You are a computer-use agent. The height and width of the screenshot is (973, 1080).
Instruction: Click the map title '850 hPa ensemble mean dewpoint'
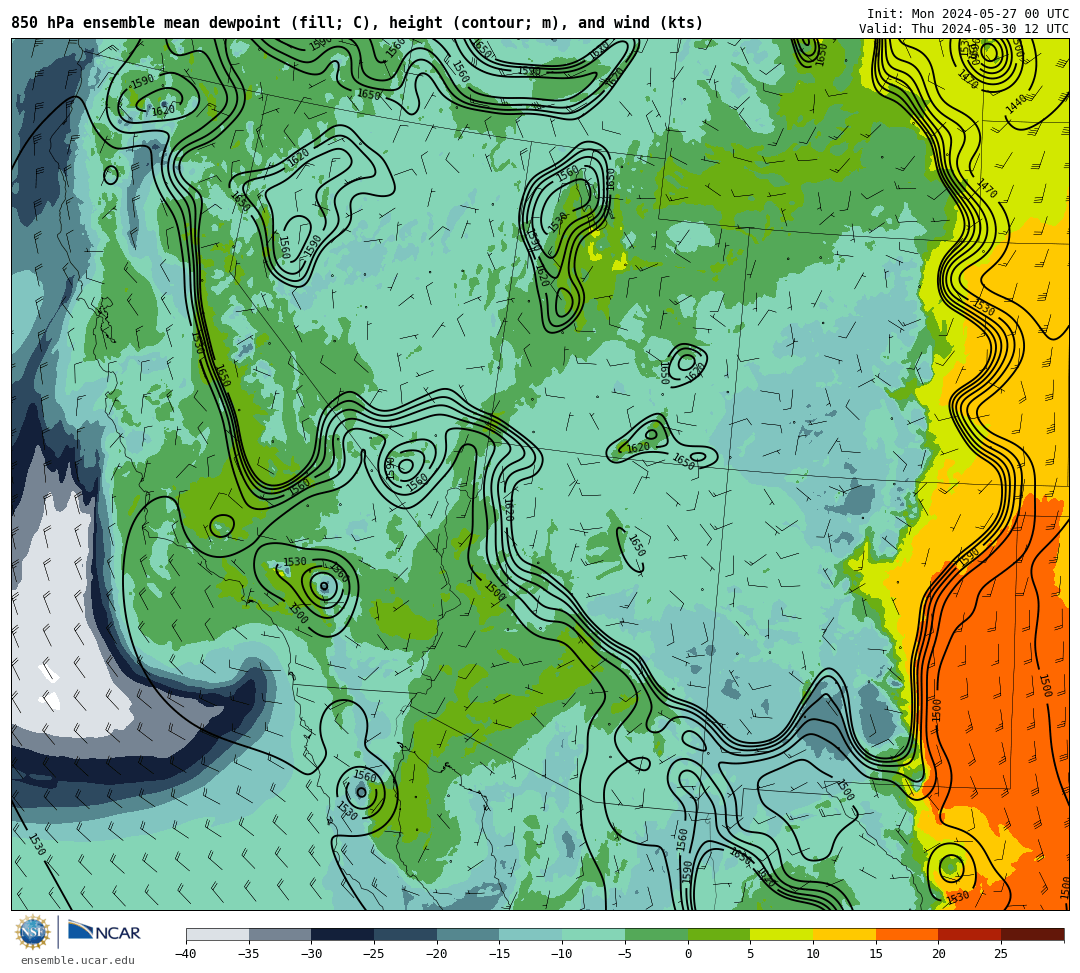click(x=146, y=23)
